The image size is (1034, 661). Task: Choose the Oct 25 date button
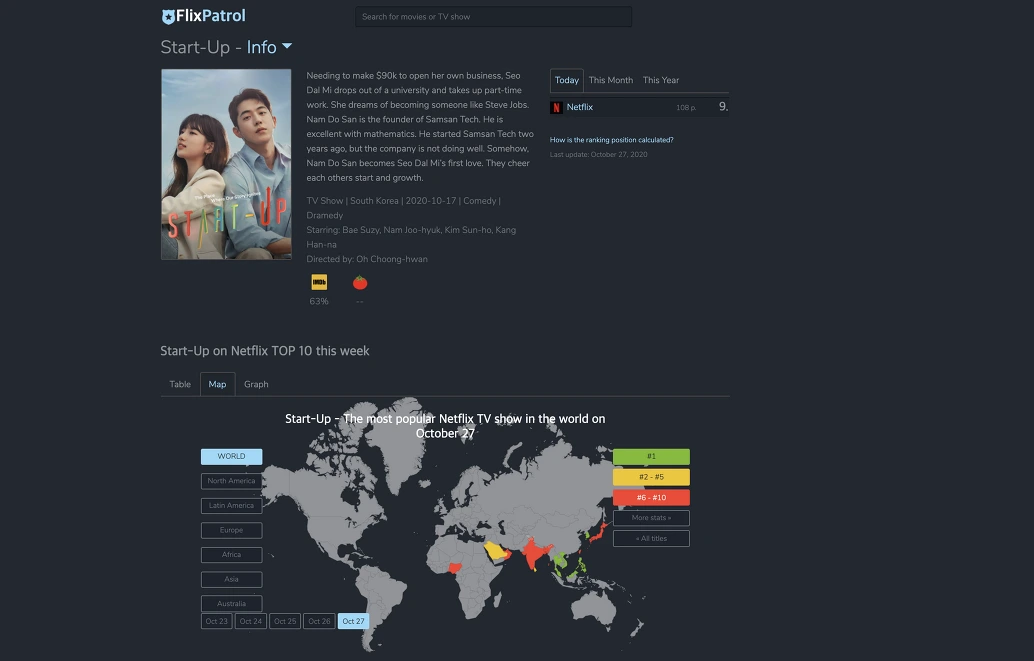[x=285, y=621]
